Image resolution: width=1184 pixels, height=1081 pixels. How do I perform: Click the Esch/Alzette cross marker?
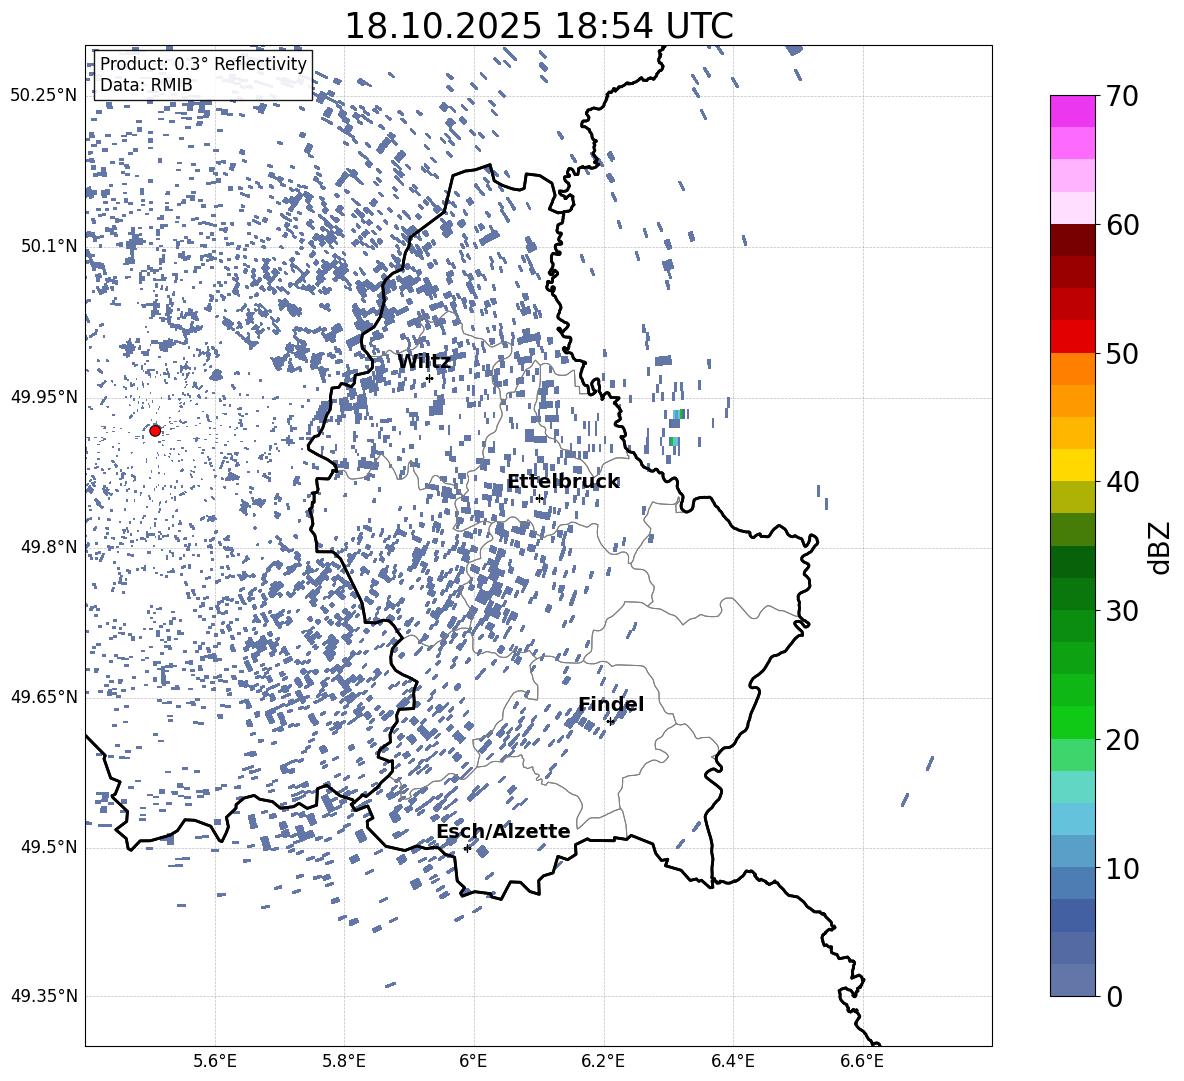(x=467, y=848)
